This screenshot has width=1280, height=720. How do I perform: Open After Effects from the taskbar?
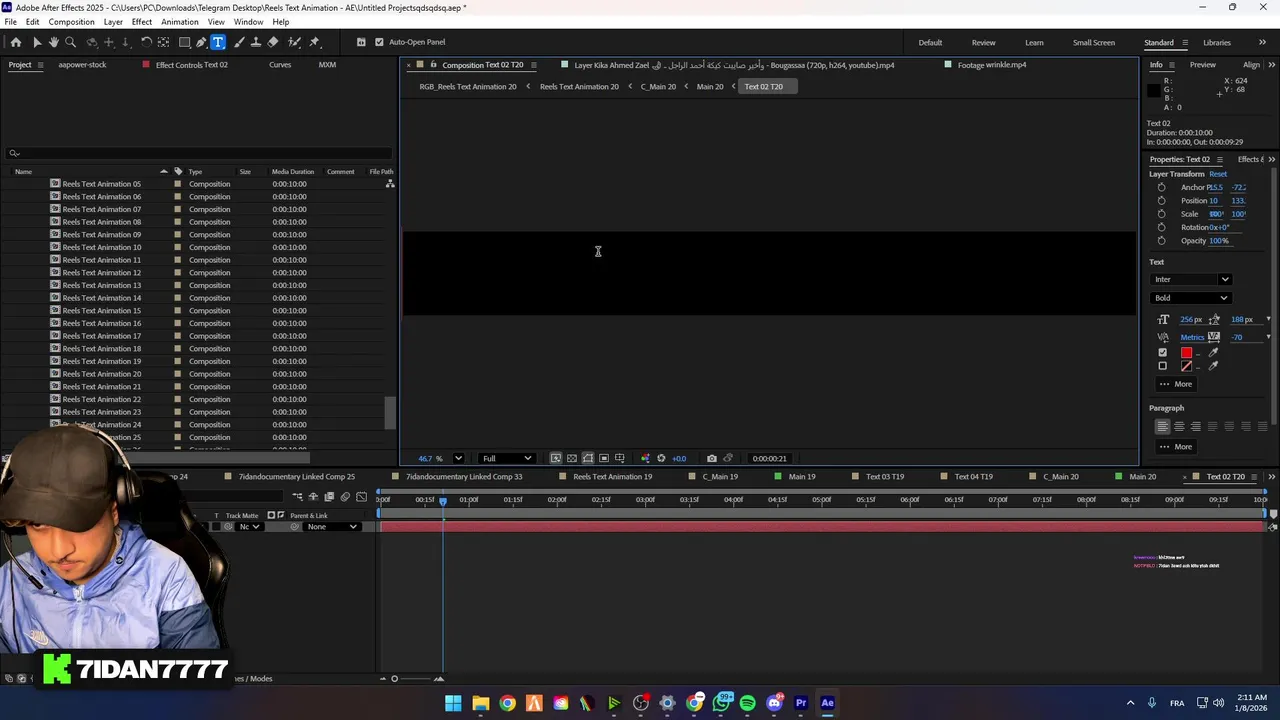point(827,703)
